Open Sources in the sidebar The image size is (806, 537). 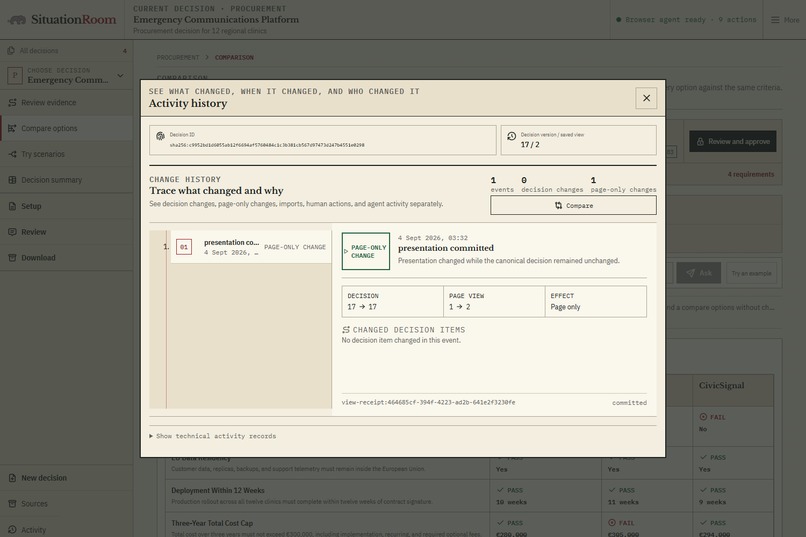pyautogui.click(x=66, y=504)
